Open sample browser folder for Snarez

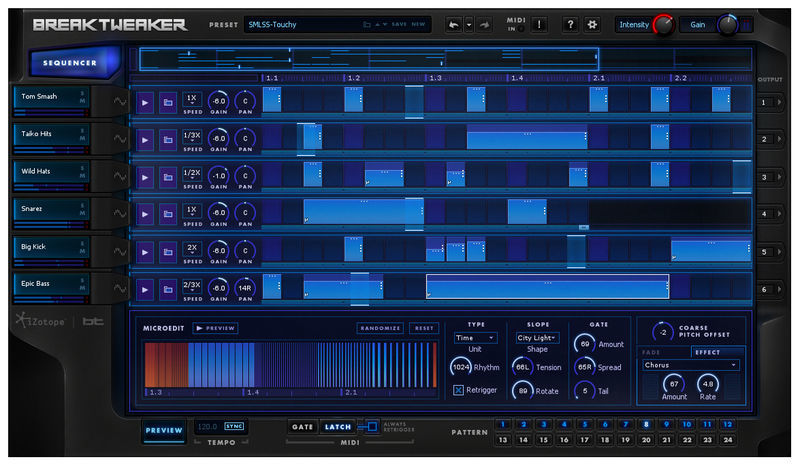[x=167, y=214]
